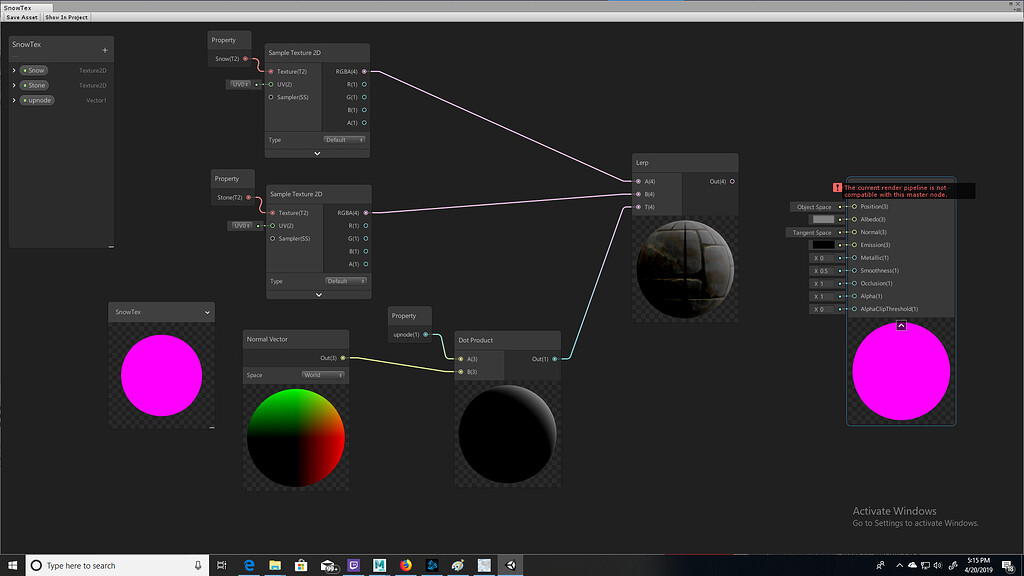1024x576 pixels.
Task: Toggle the exposed indicator on the upnode property
Action: 25,100
